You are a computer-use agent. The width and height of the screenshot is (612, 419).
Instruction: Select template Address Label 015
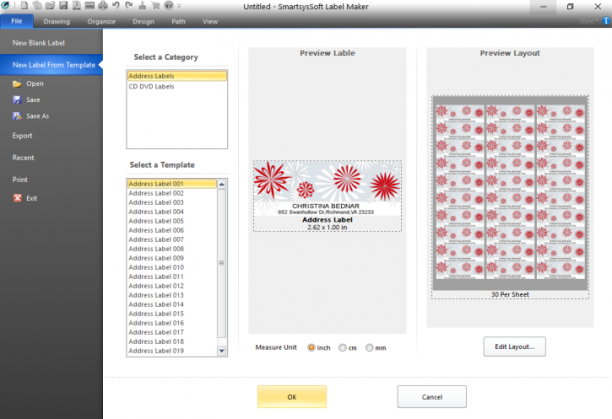point(172,314)
